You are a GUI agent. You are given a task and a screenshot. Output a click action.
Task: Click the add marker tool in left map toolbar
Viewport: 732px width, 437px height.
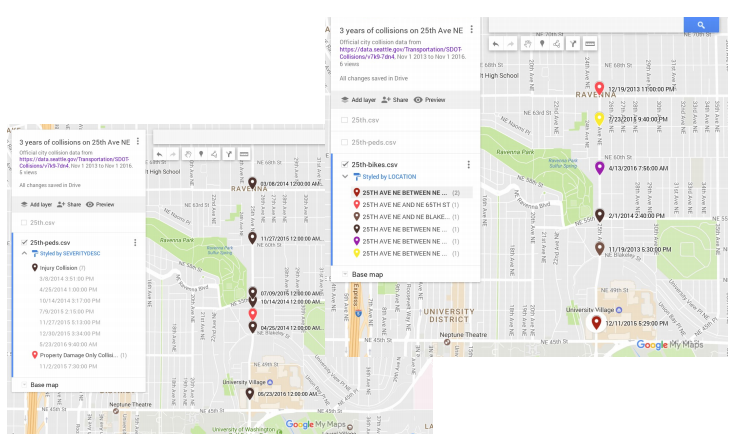click(200, 154)
